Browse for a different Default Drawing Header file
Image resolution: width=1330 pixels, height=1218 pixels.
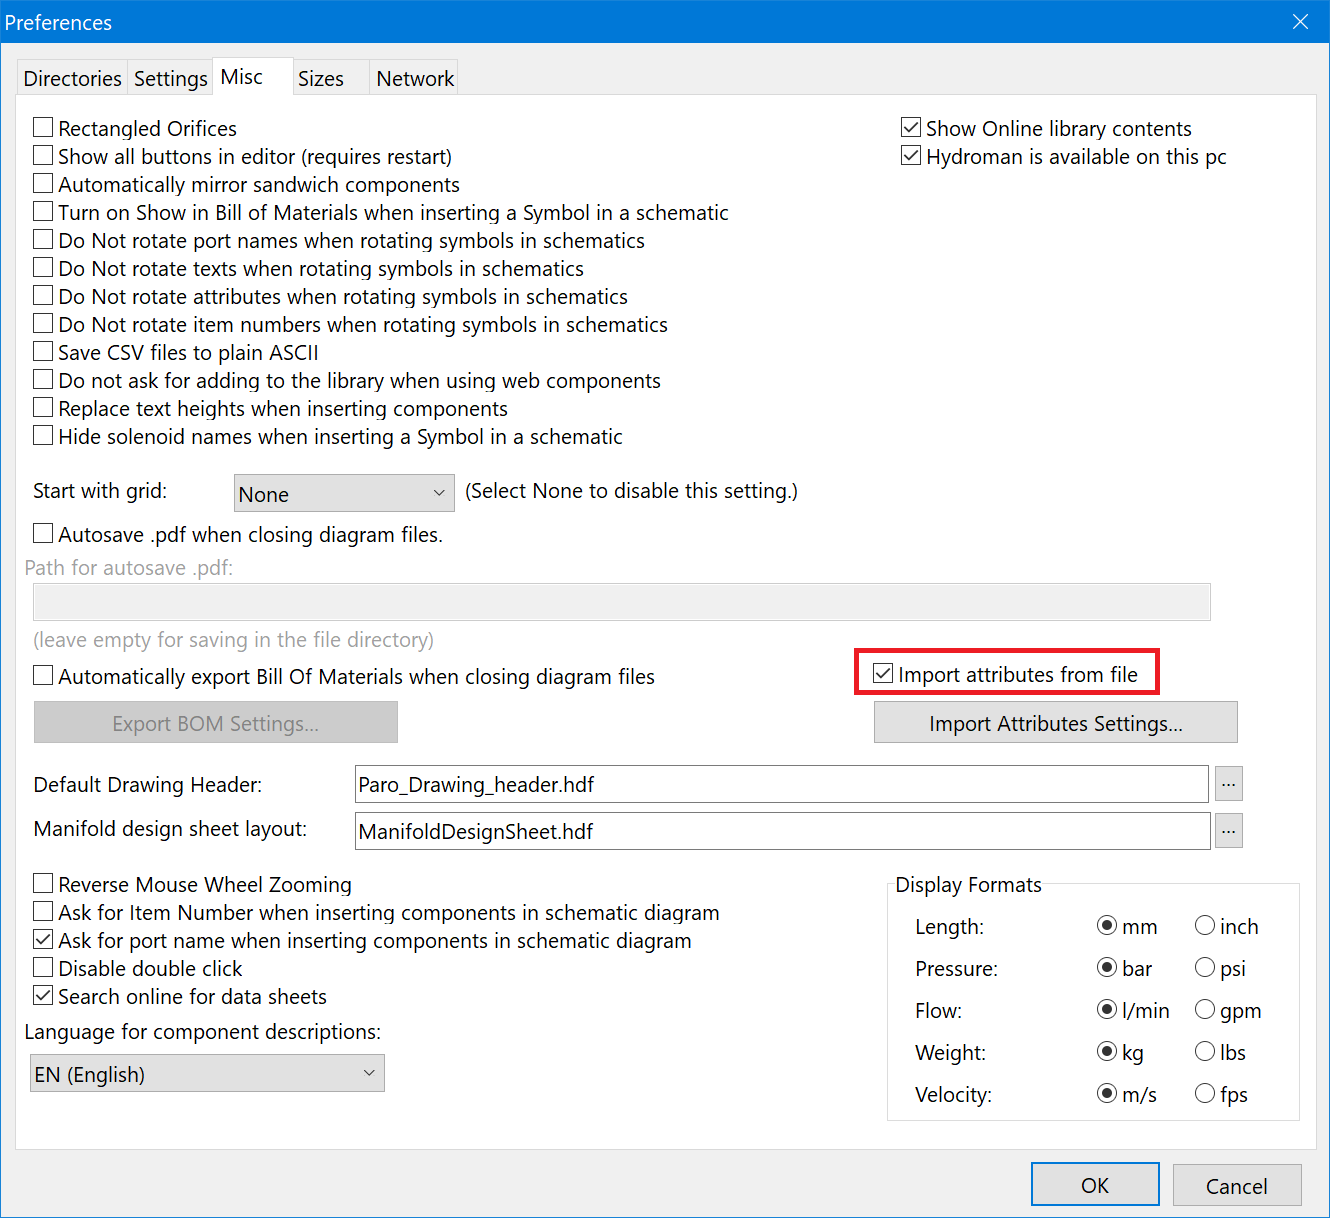[x=1228, y=784]
